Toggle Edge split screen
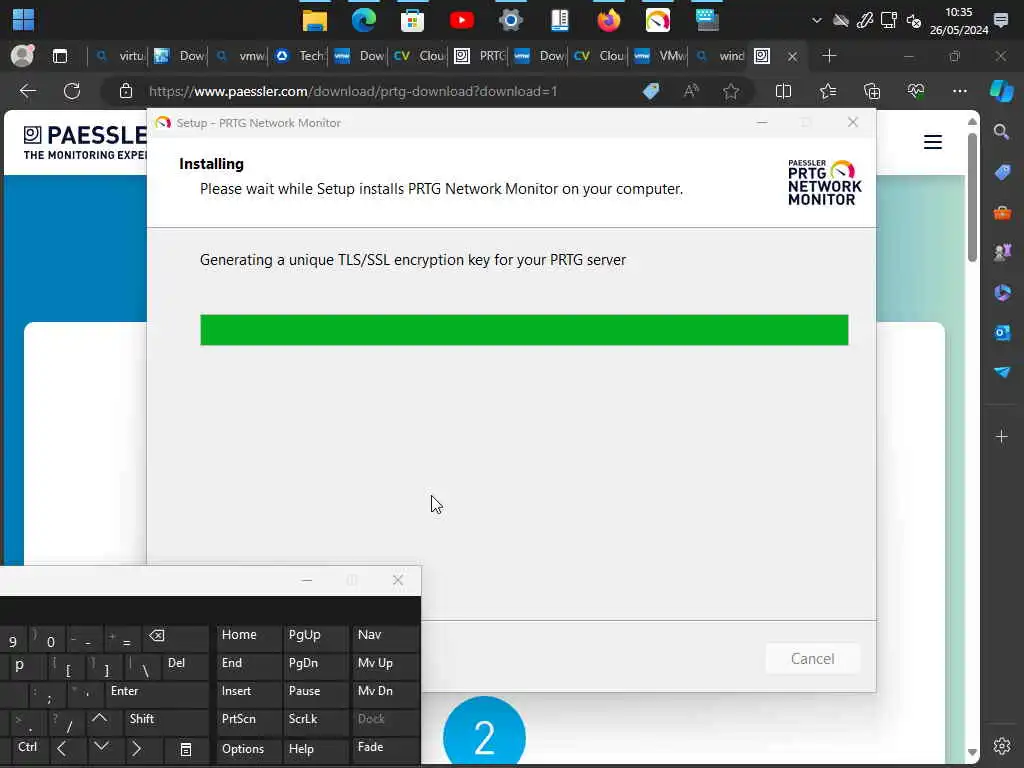 point(783,91)
